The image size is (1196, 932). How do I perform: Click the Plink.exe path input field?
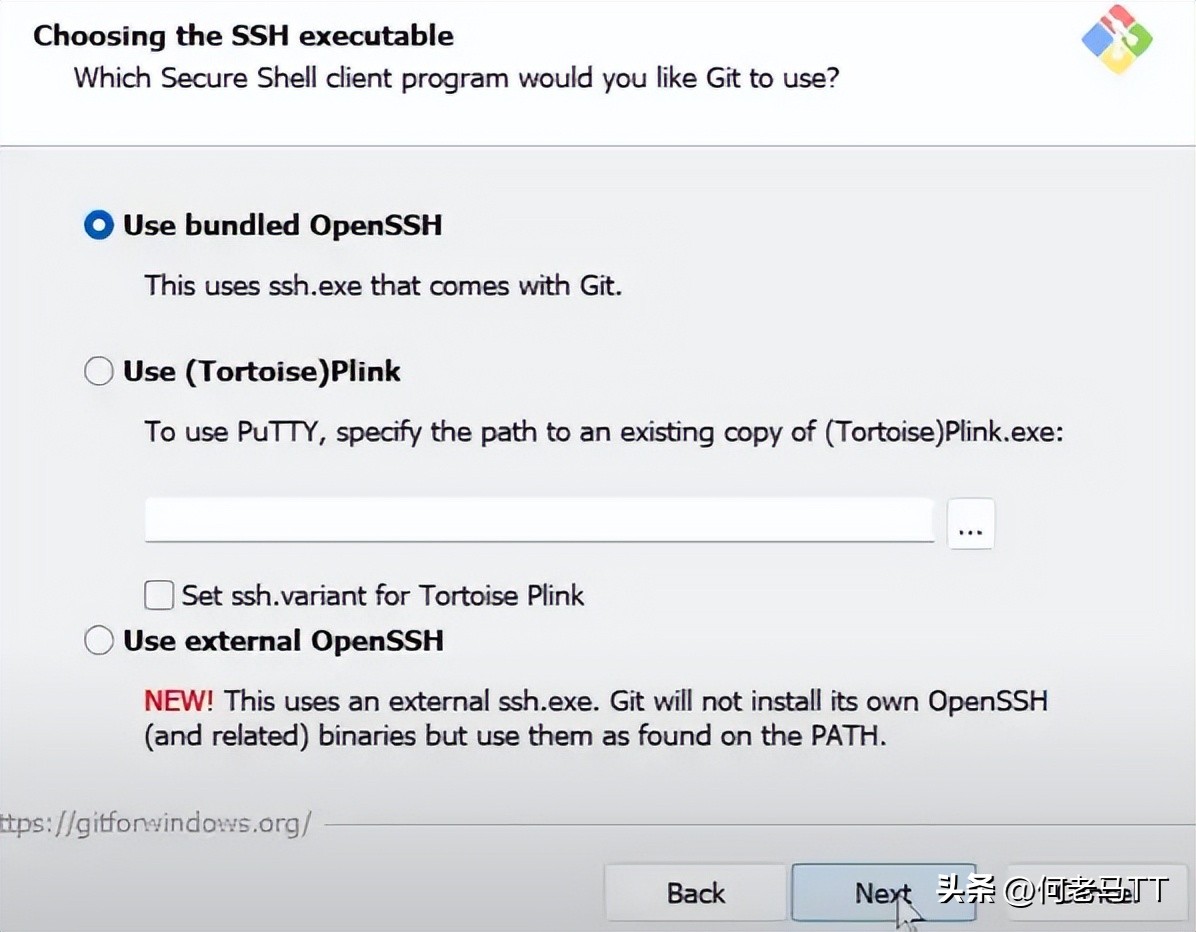[x=538, y=521]
